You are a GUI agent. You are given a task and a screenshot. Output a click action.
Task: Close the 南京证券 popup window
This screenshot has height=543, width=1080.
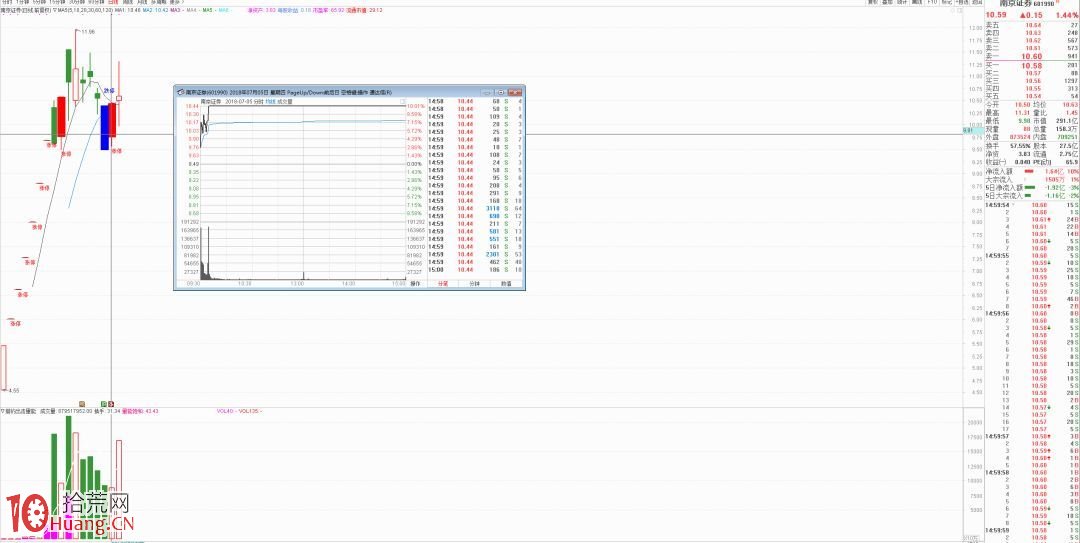(514, 92)
